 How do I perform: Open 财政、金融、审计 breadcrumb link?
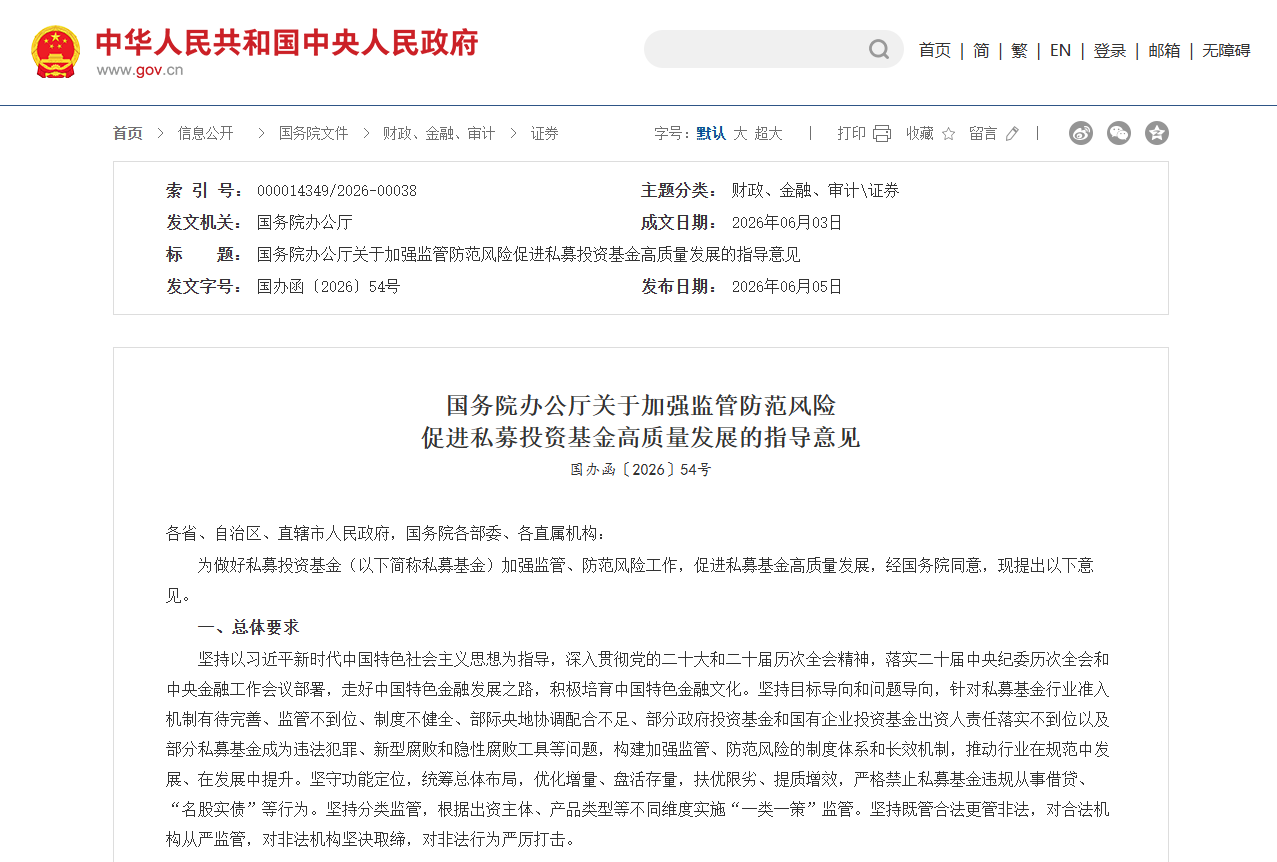(439, 133)
